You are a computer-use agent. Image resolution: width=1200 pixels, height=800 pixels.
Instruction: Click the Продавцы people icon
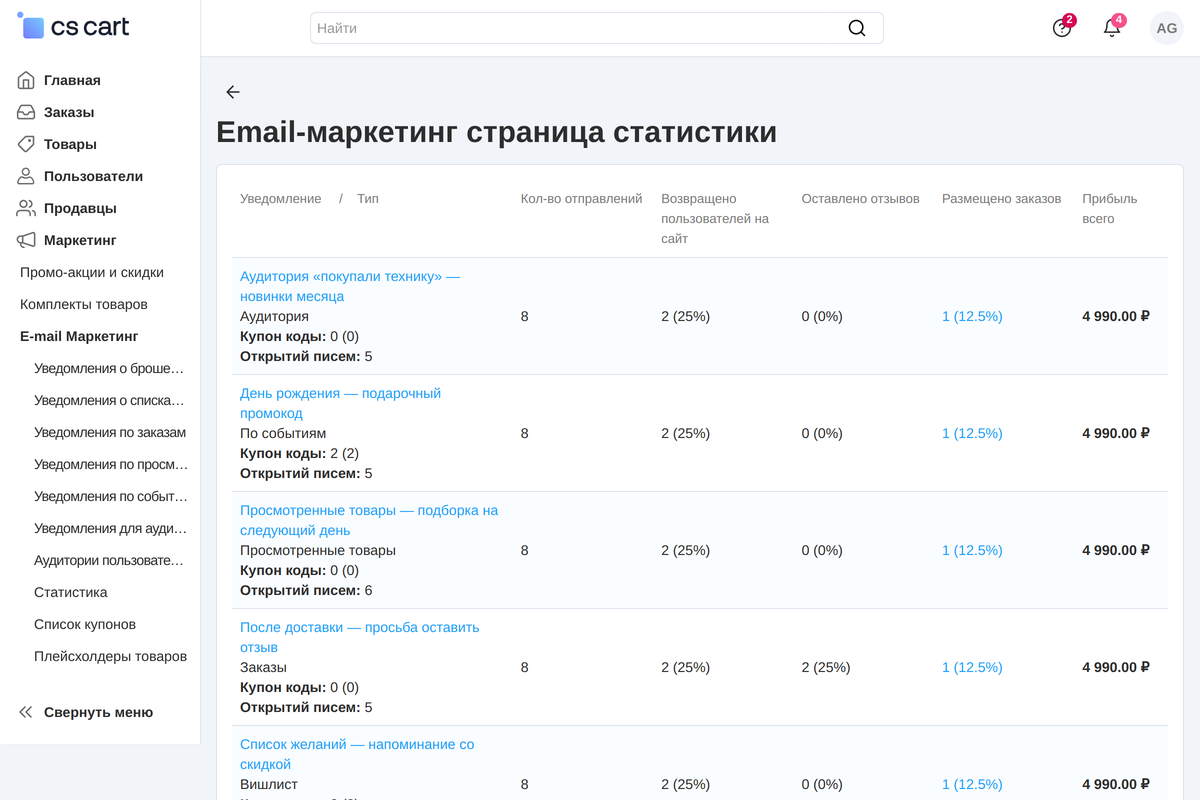tap(26, 208)
